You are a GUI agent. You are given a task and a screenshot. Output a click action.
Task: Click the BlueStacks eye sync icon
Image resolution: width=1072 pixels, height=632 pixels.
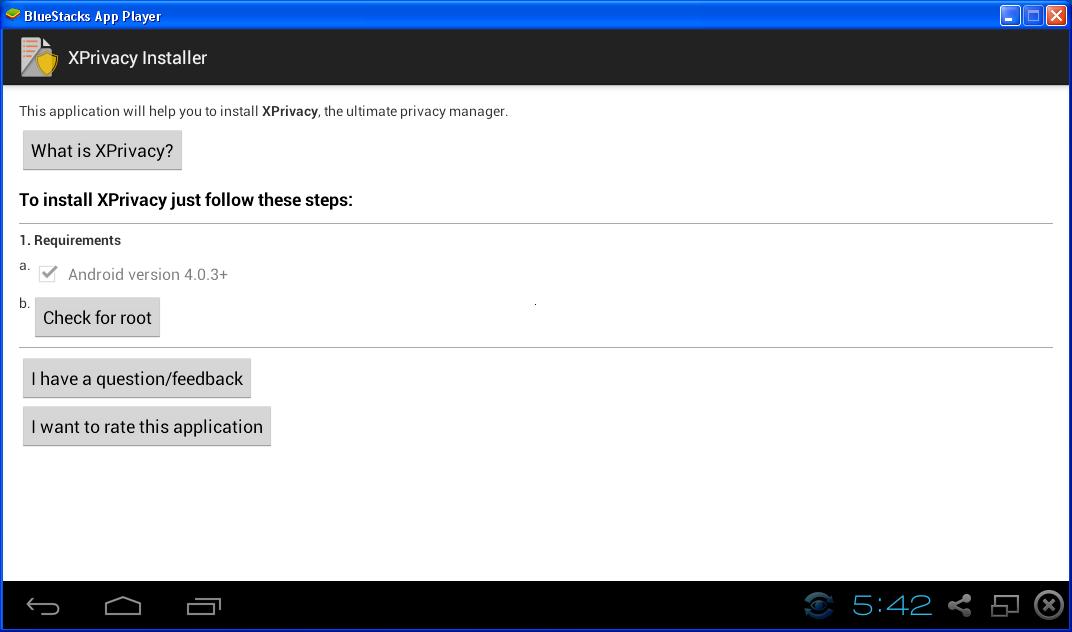click(818, 605)
